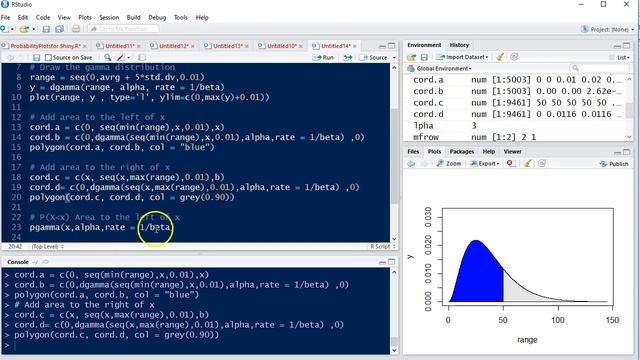The height and width of the screenshot is (360, 640).
Task: Switch to the History tab
Action: [x=459, y=45]
